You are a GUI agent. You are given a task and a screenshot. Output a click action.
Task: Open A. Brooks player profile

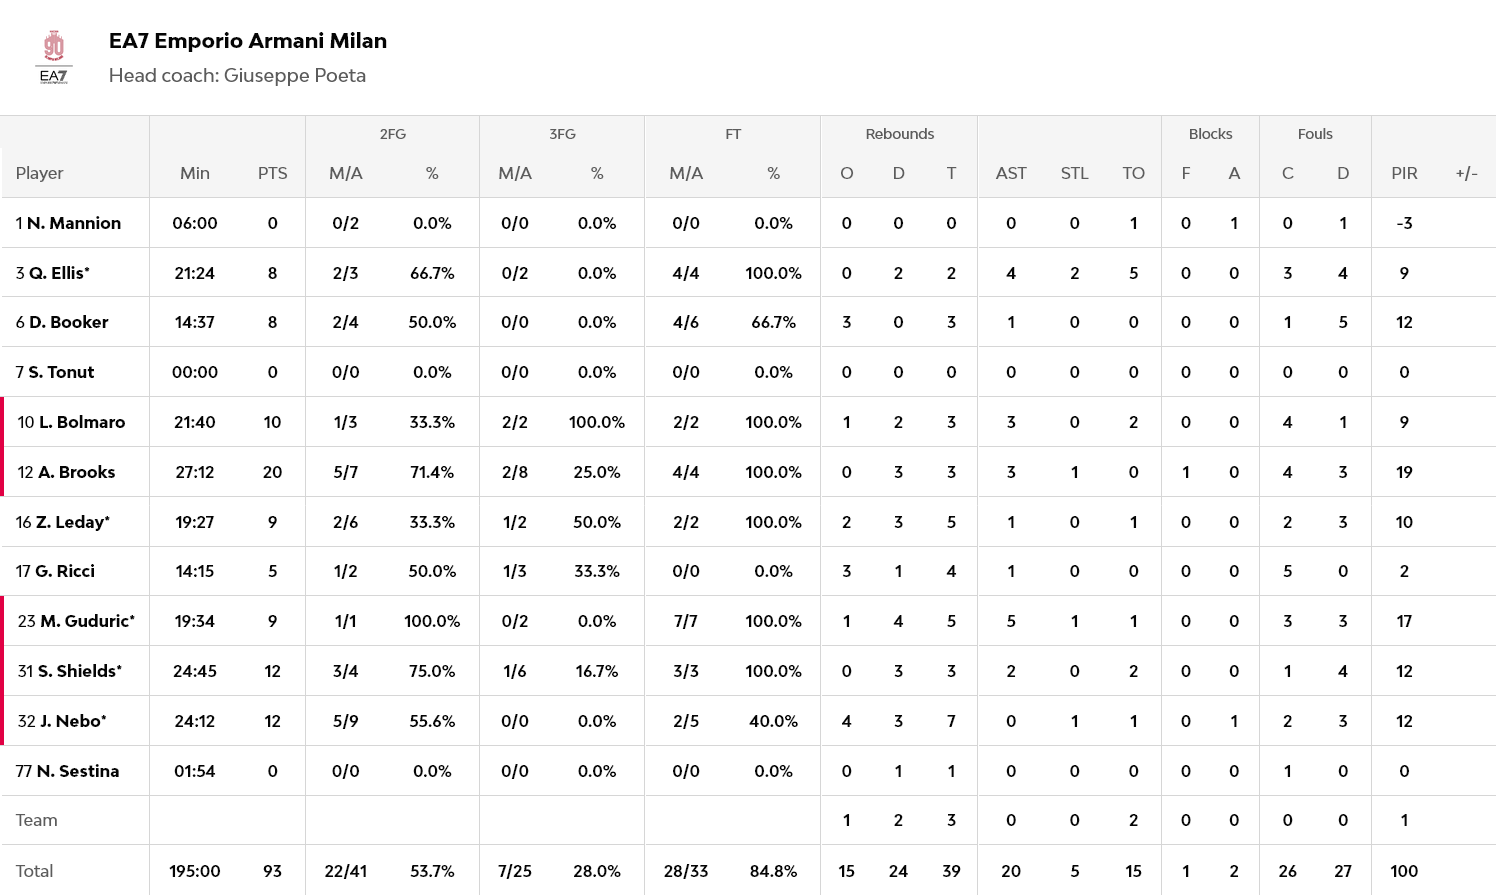pos(76,472)
